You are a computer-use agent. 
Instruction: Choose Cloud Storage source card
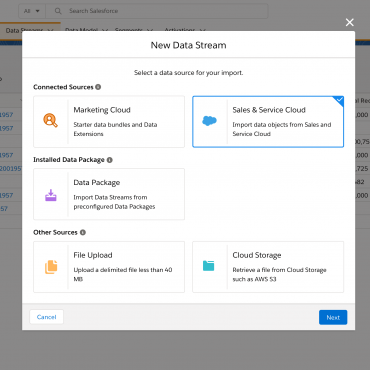click(268, 267)
